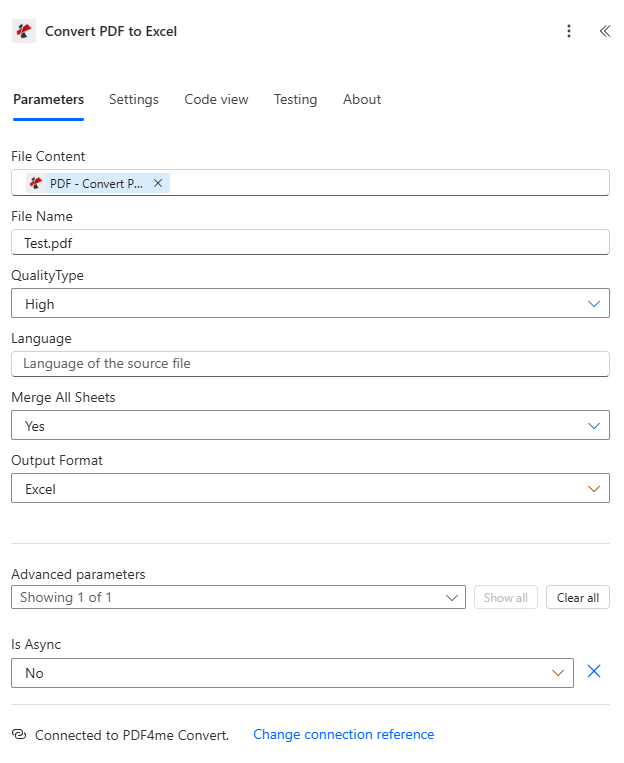
Task: Remove the PDF file content token
Action: [x=158, y=183]
